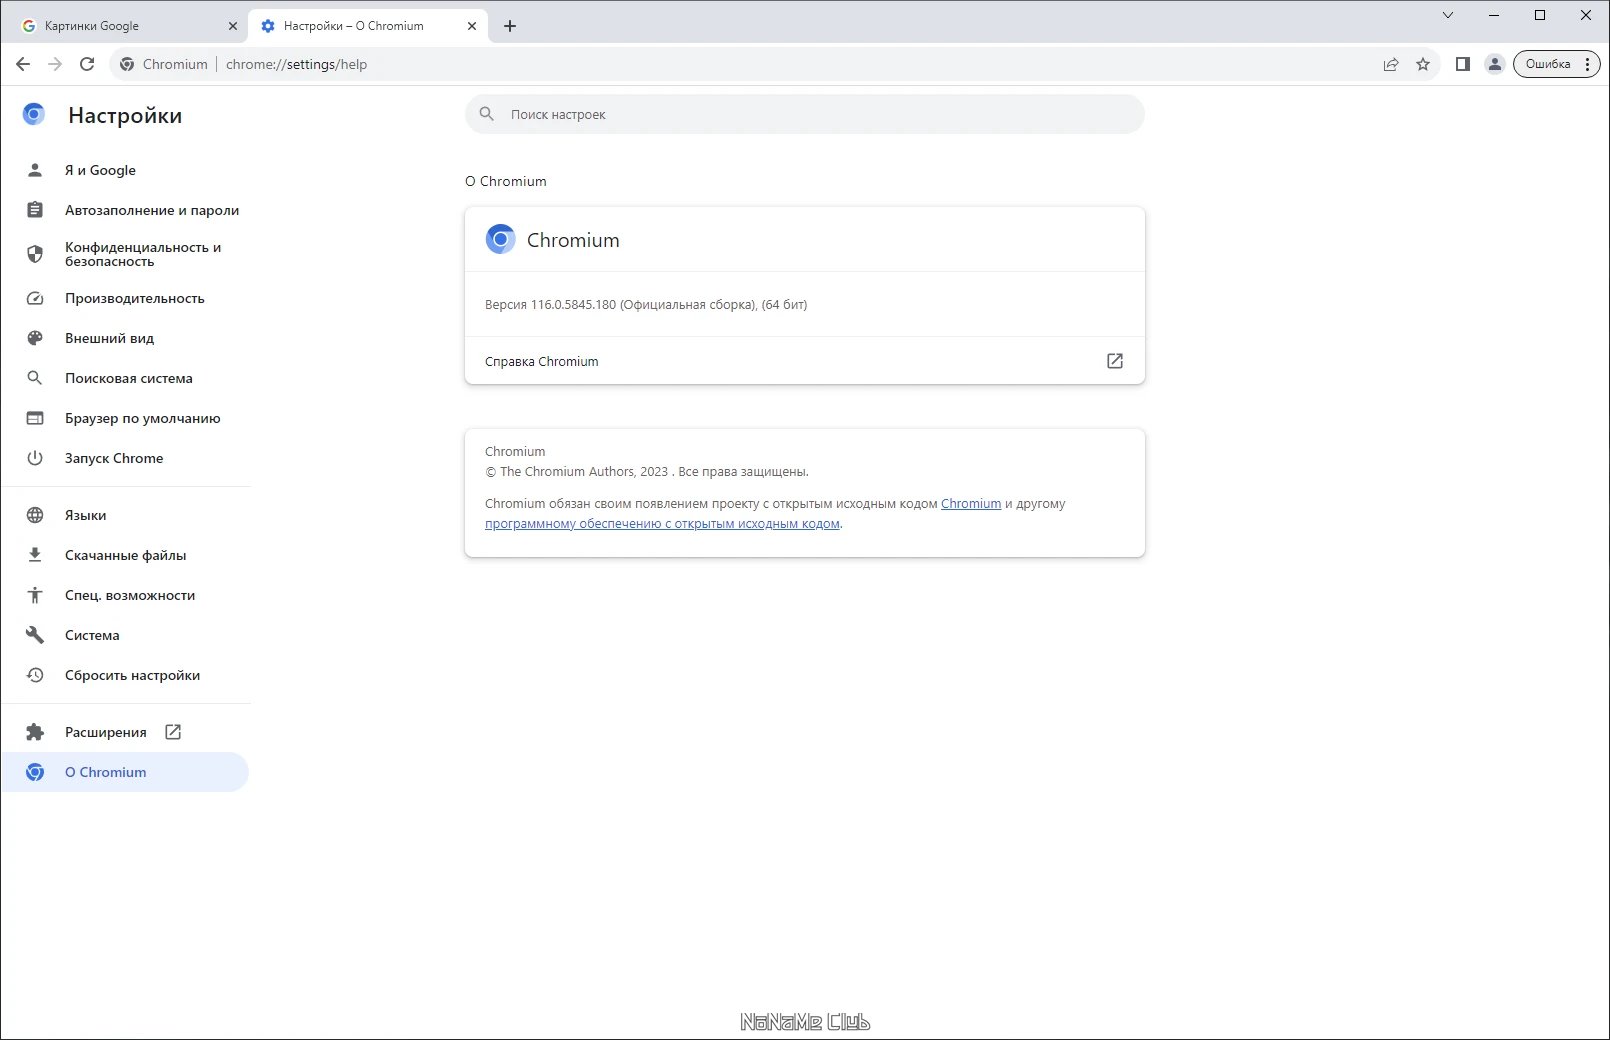Click the Chromium logo in the about card
Viewport: 1610px width, 1040px height.
[500, 239]
